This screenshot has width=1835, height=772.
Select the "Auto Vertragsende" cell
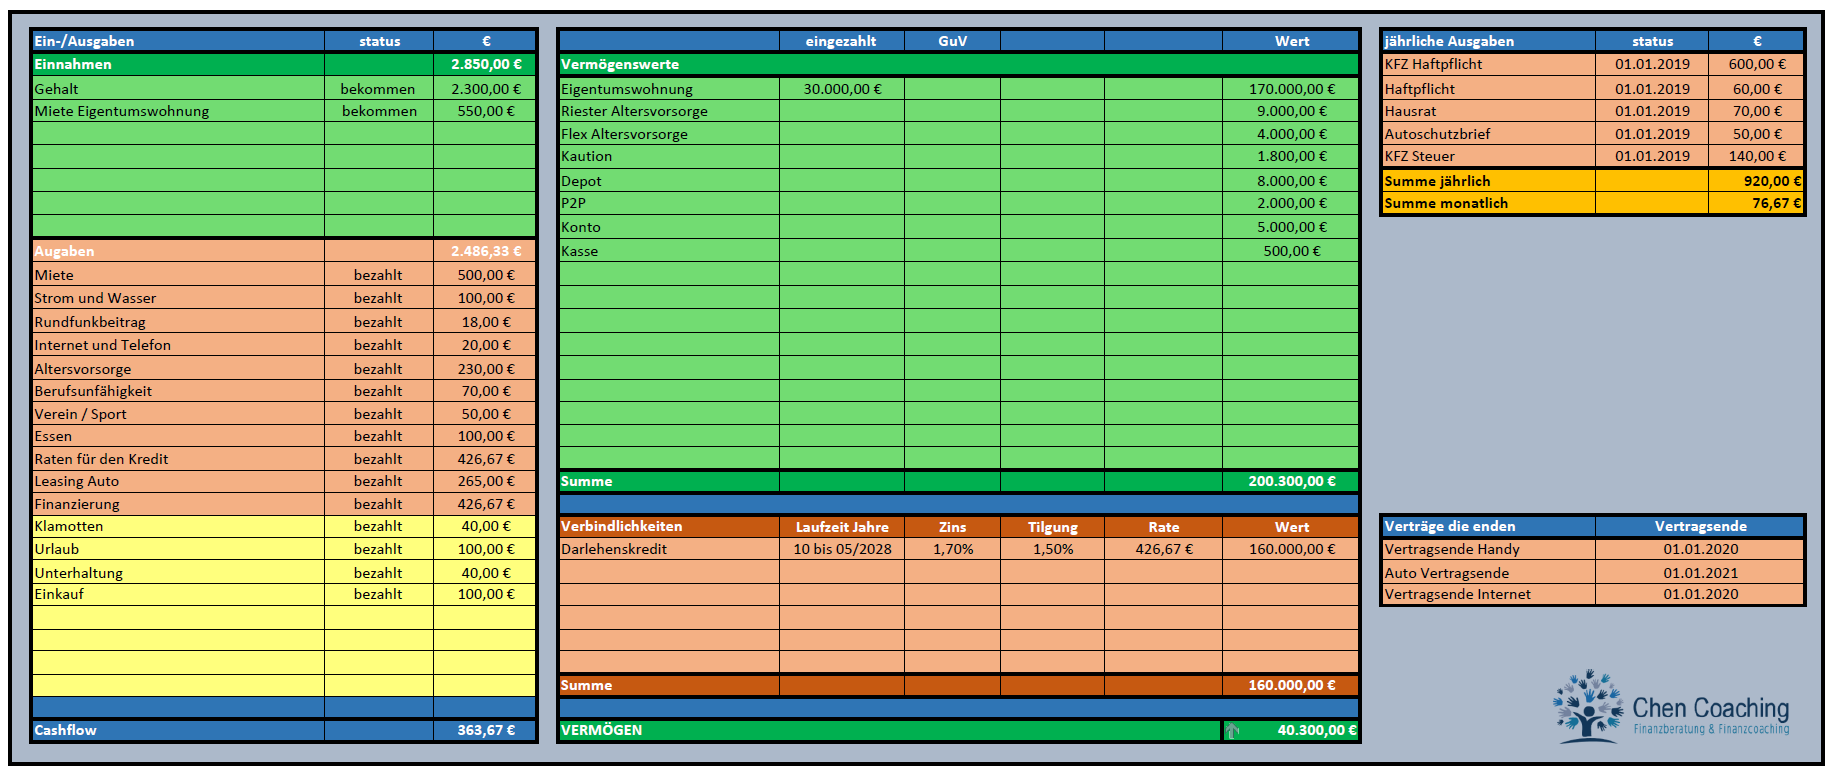[1488, 573]
